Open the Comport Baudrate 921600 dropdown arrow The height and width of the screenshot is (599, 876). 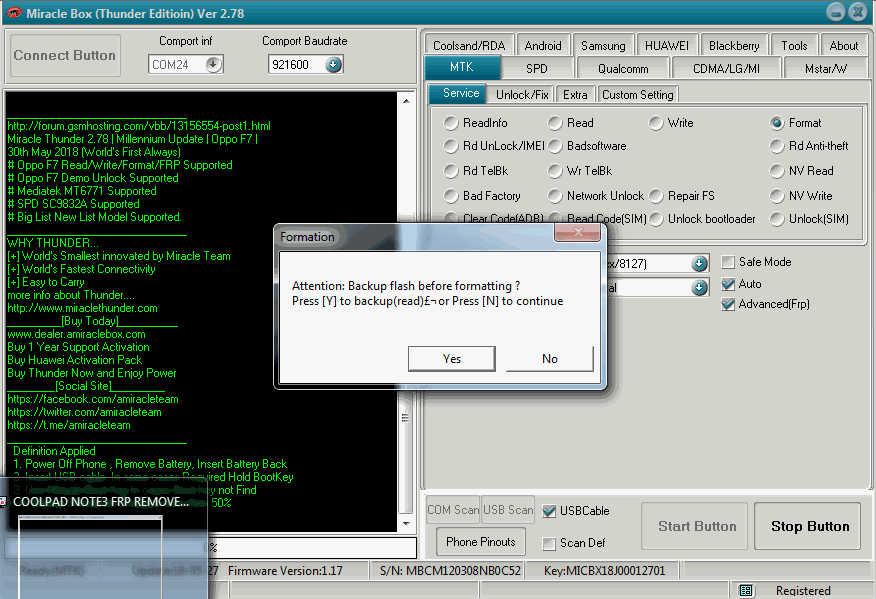(x=334, y=65)
